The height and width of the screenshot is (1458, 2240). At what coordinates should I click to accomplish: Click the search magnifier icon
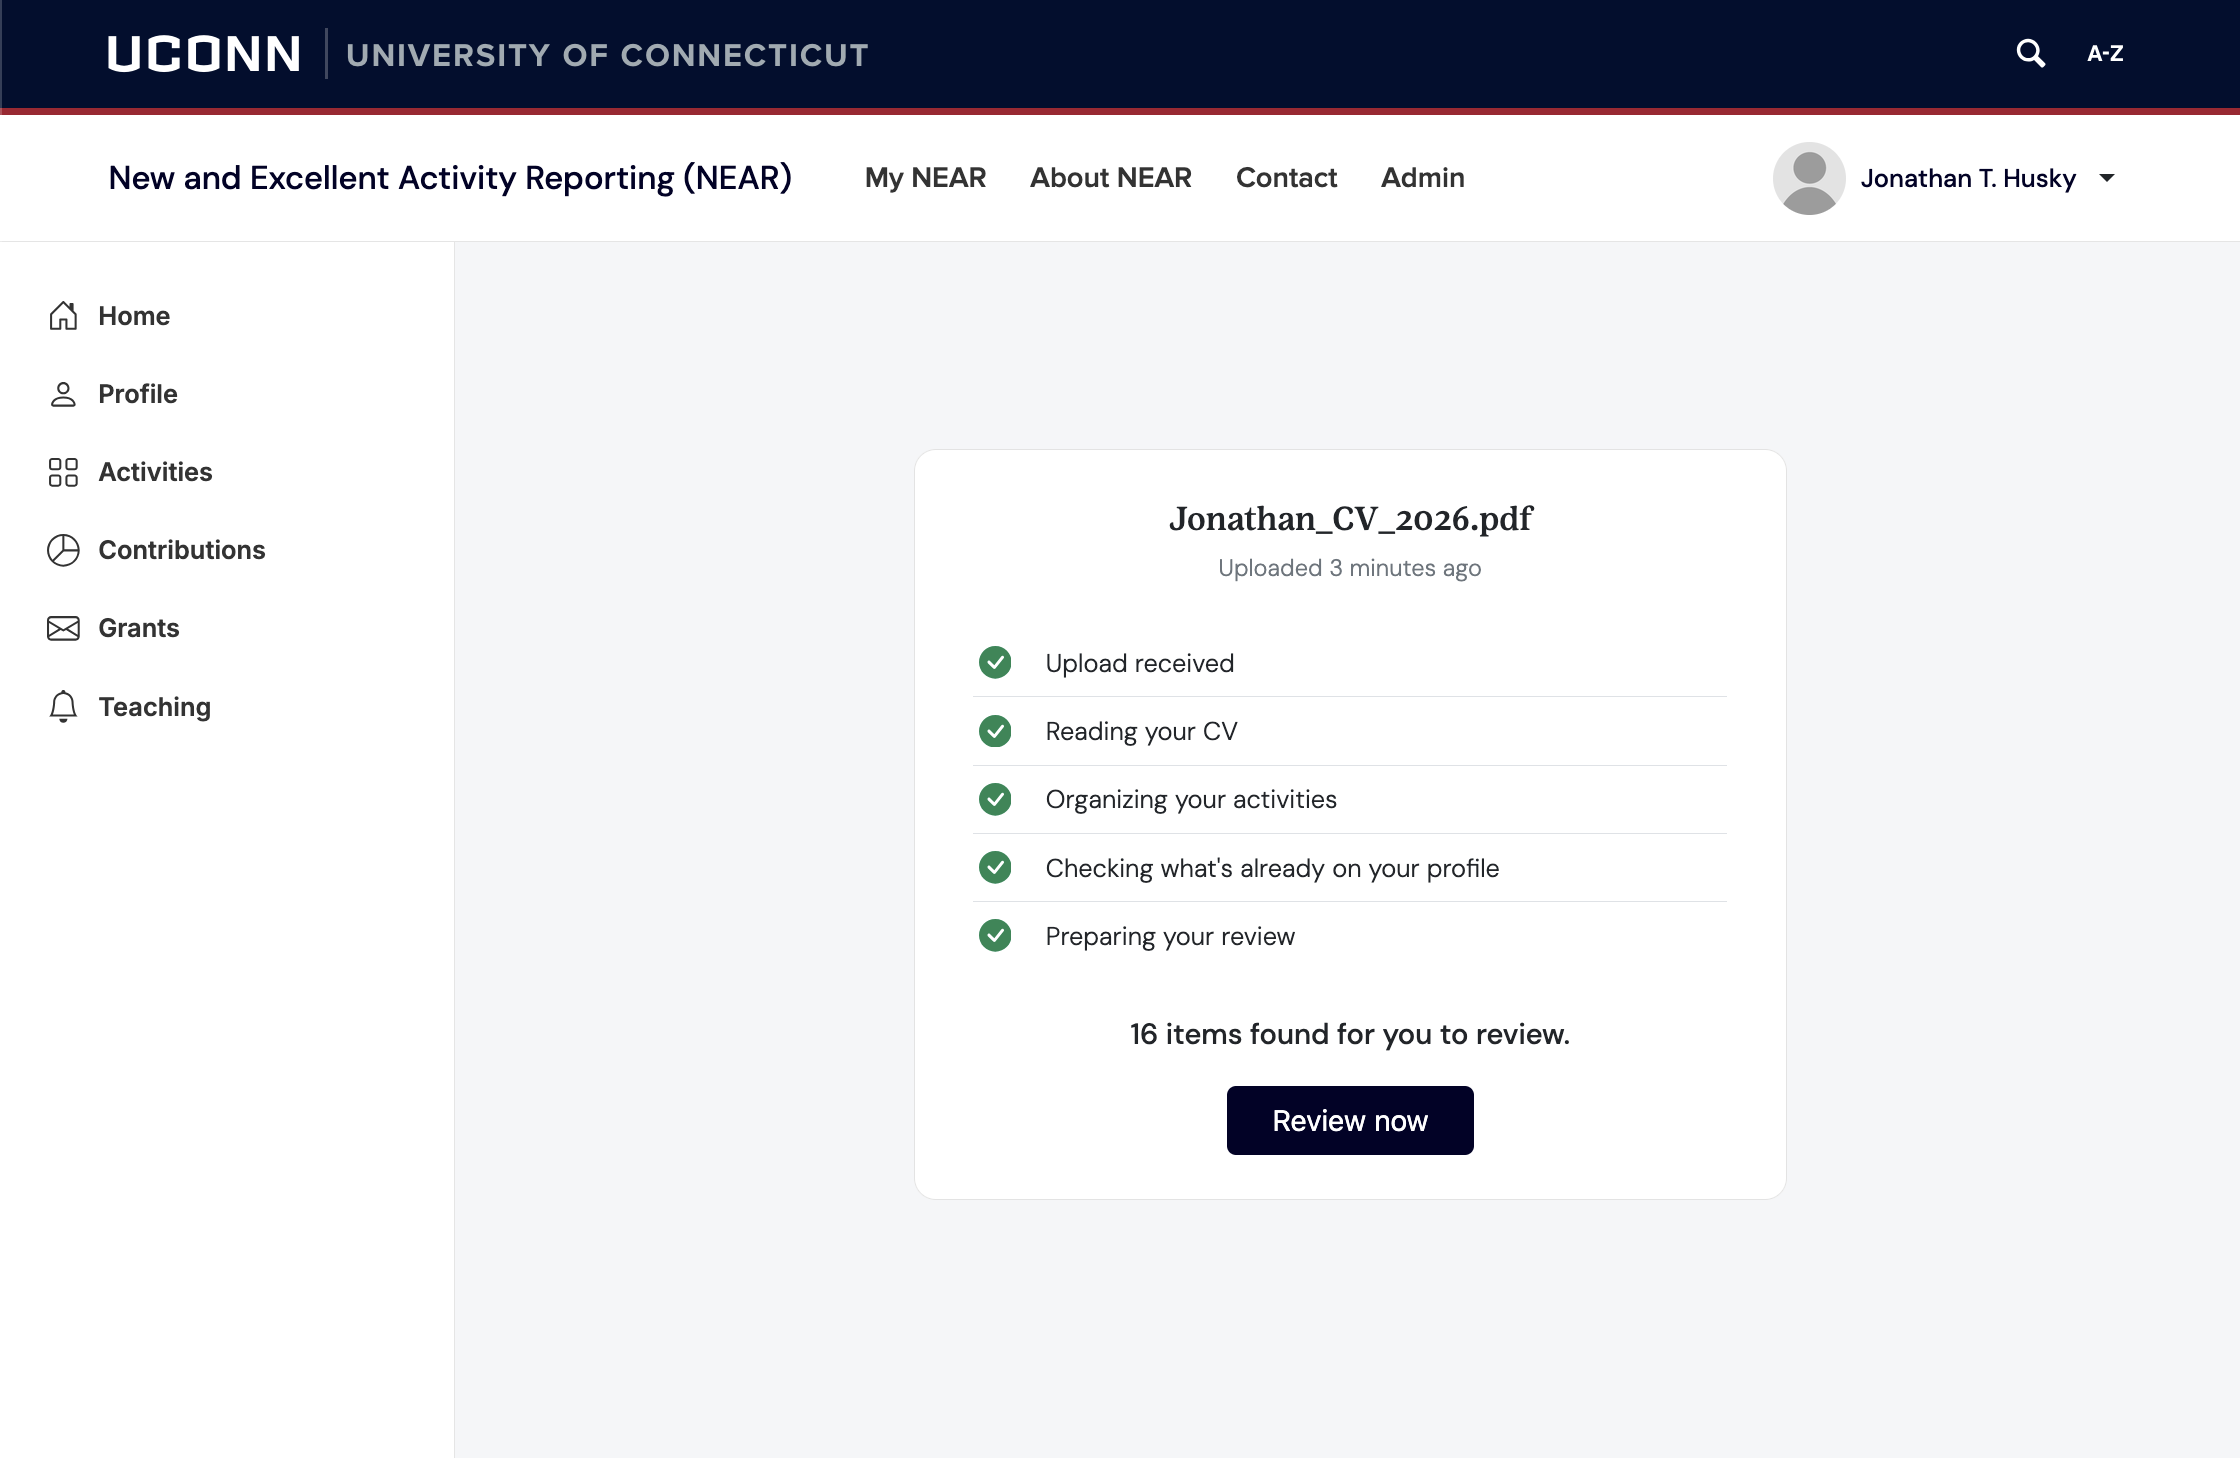click(2030, 53)
